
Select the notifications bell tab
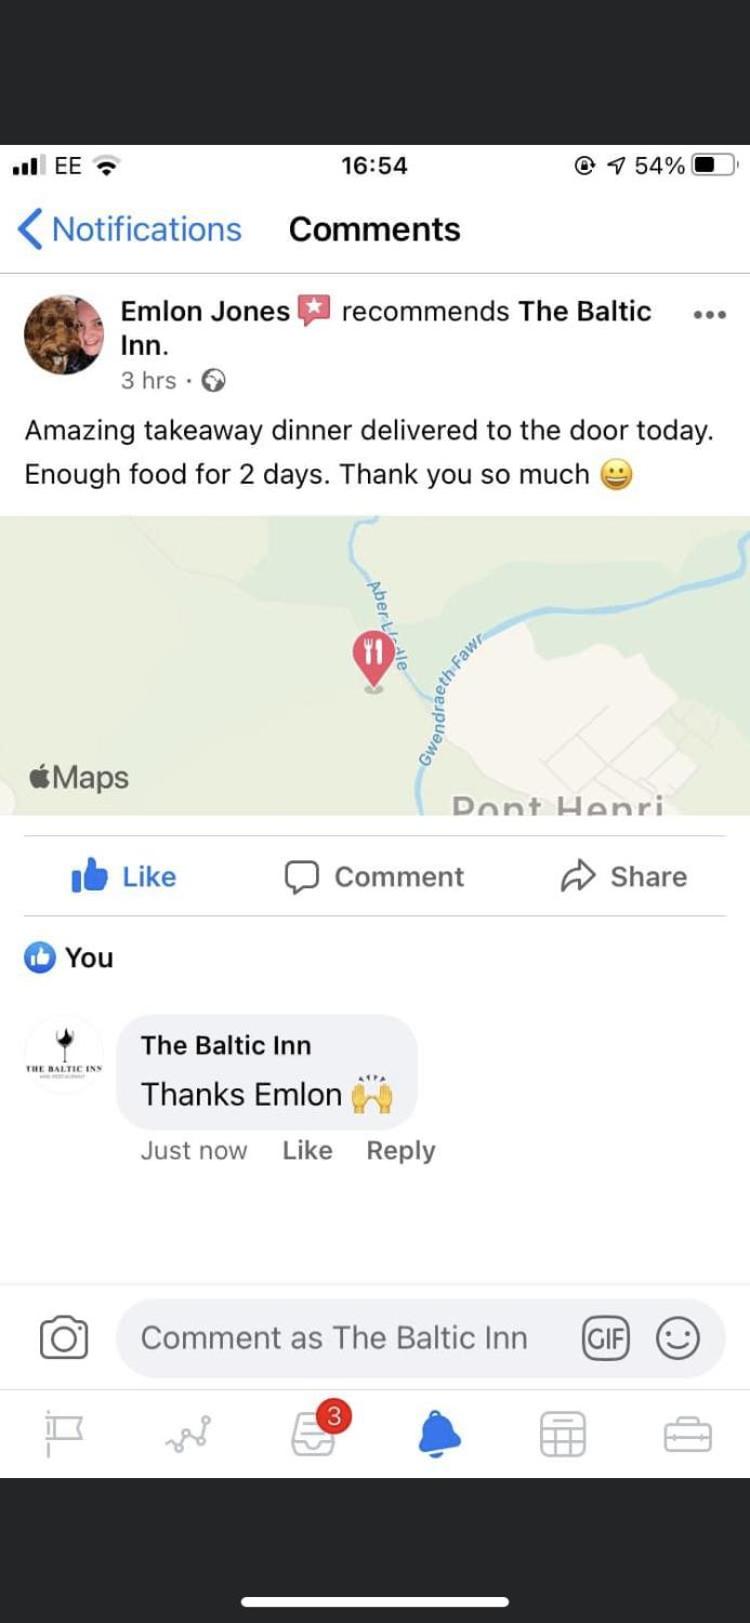pyautogui.click(x=439, y=1433)
